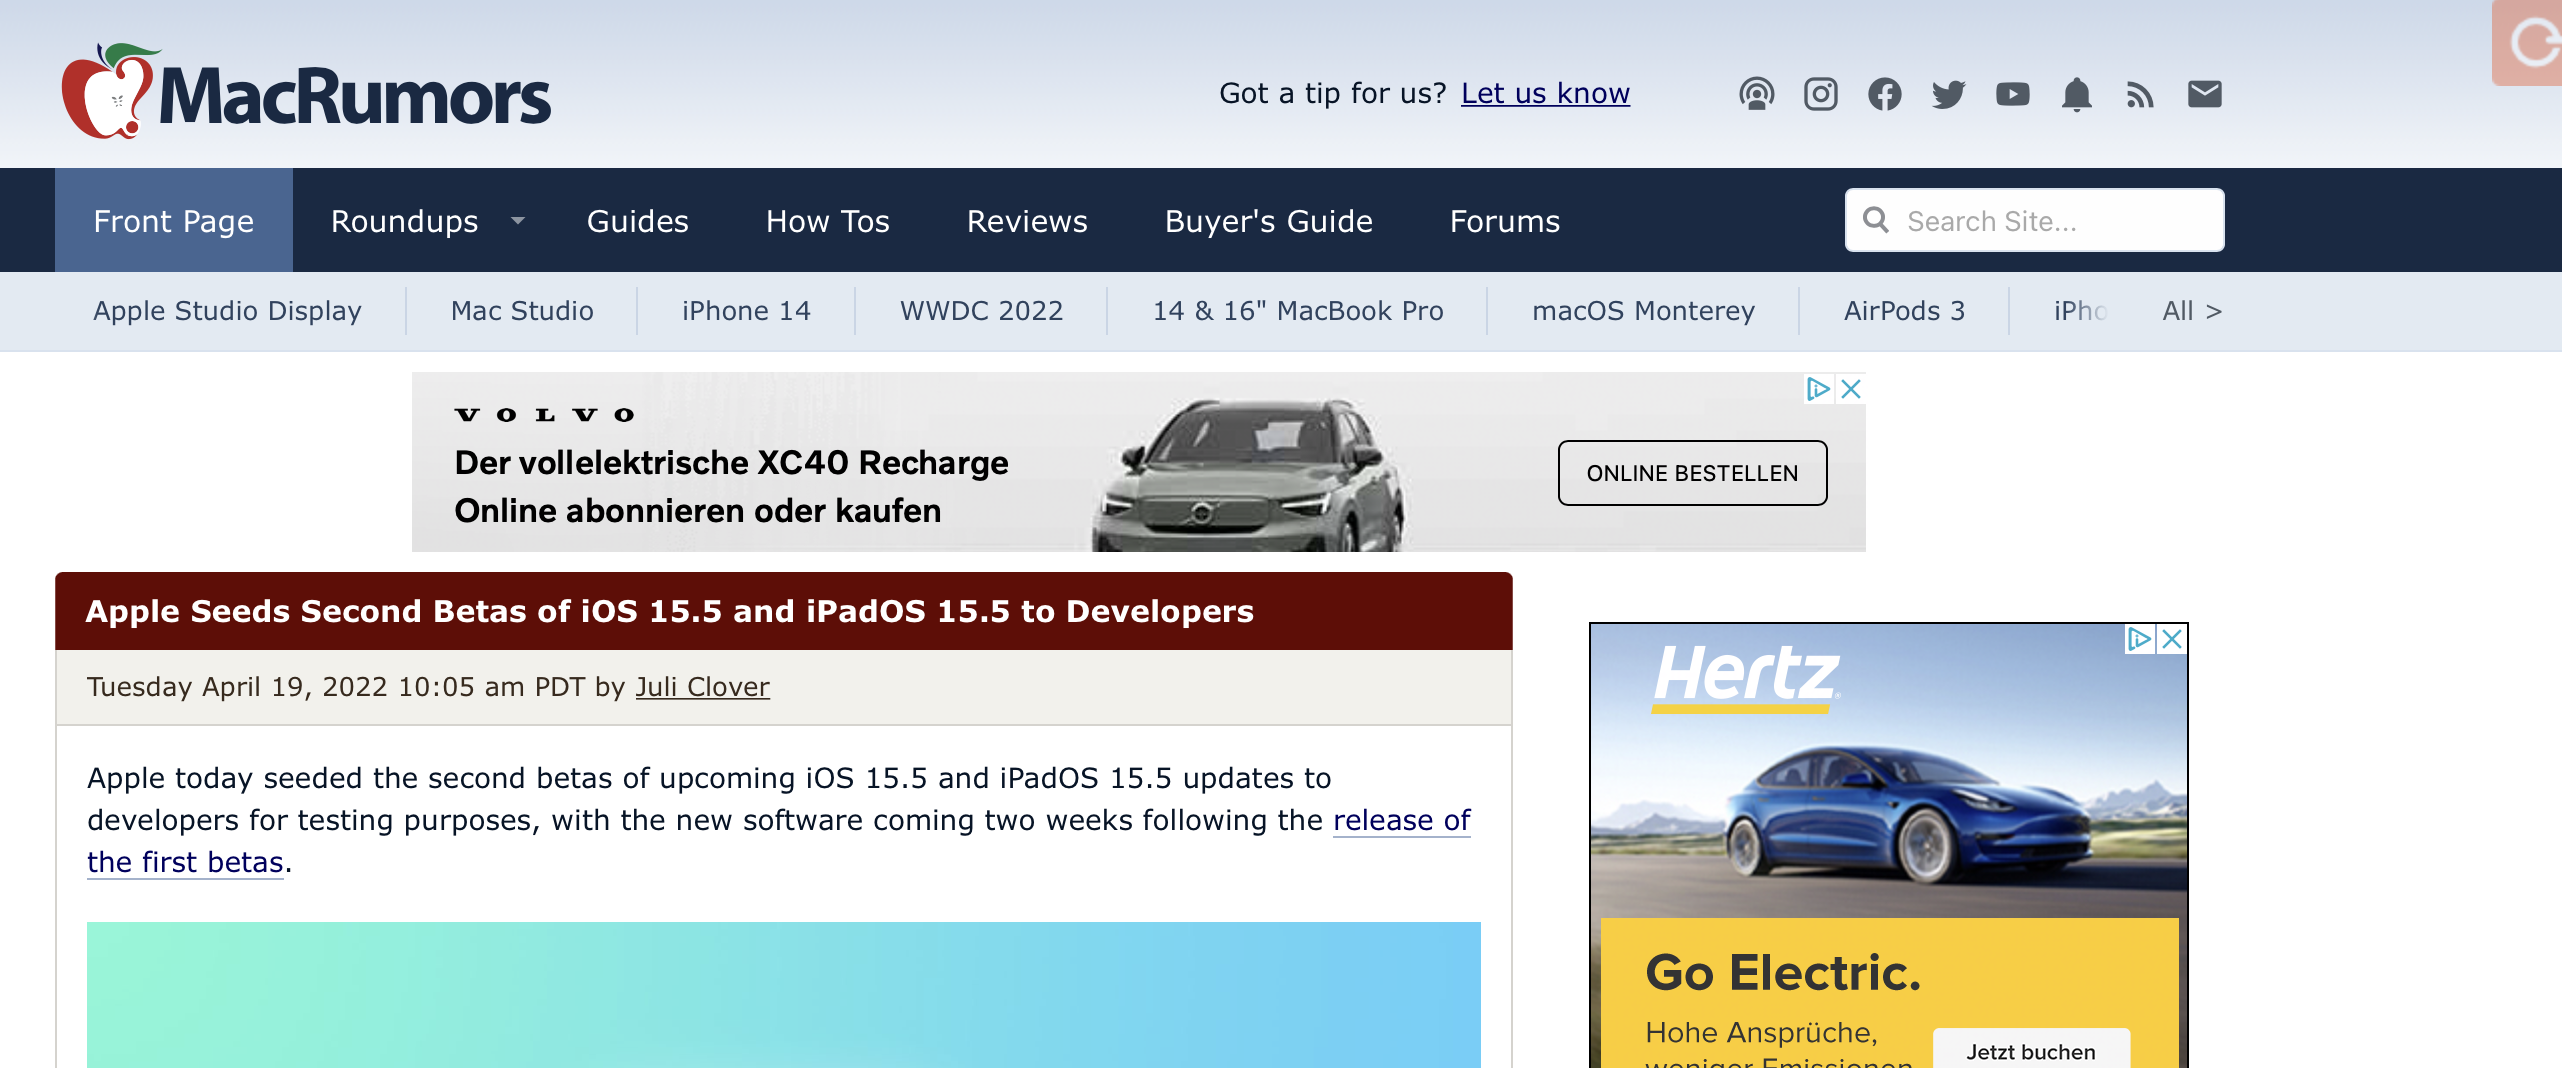
Task: Open the Buyer's Guide page
Action: [x=1269, y=221]
